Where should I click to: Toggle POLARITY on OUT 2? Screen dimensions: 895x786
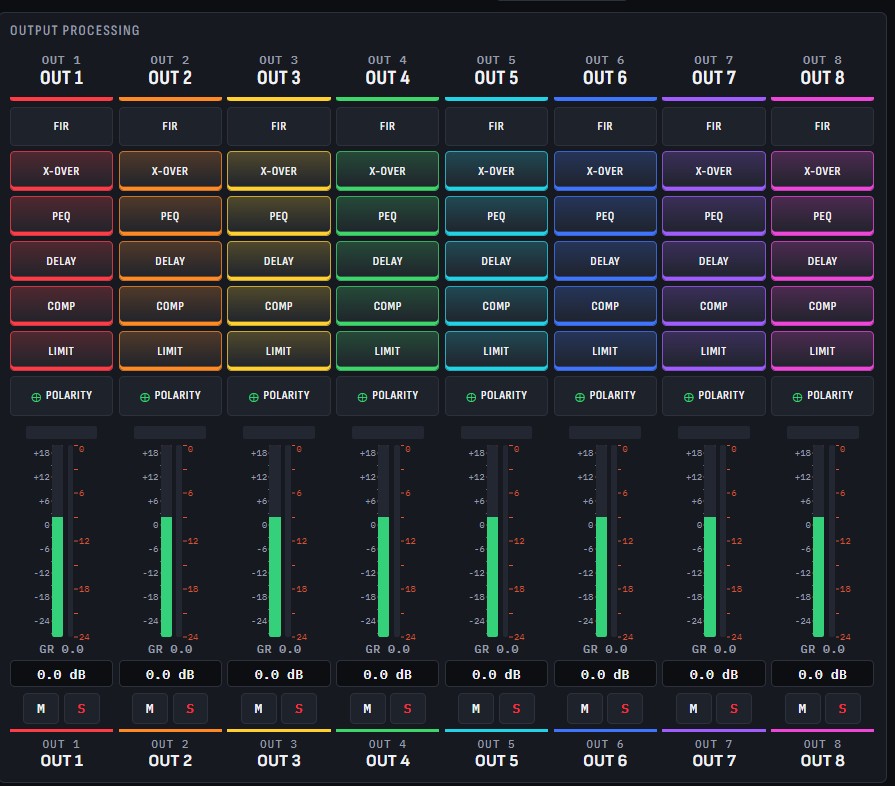pyautogui.click(x=170, y=396)
